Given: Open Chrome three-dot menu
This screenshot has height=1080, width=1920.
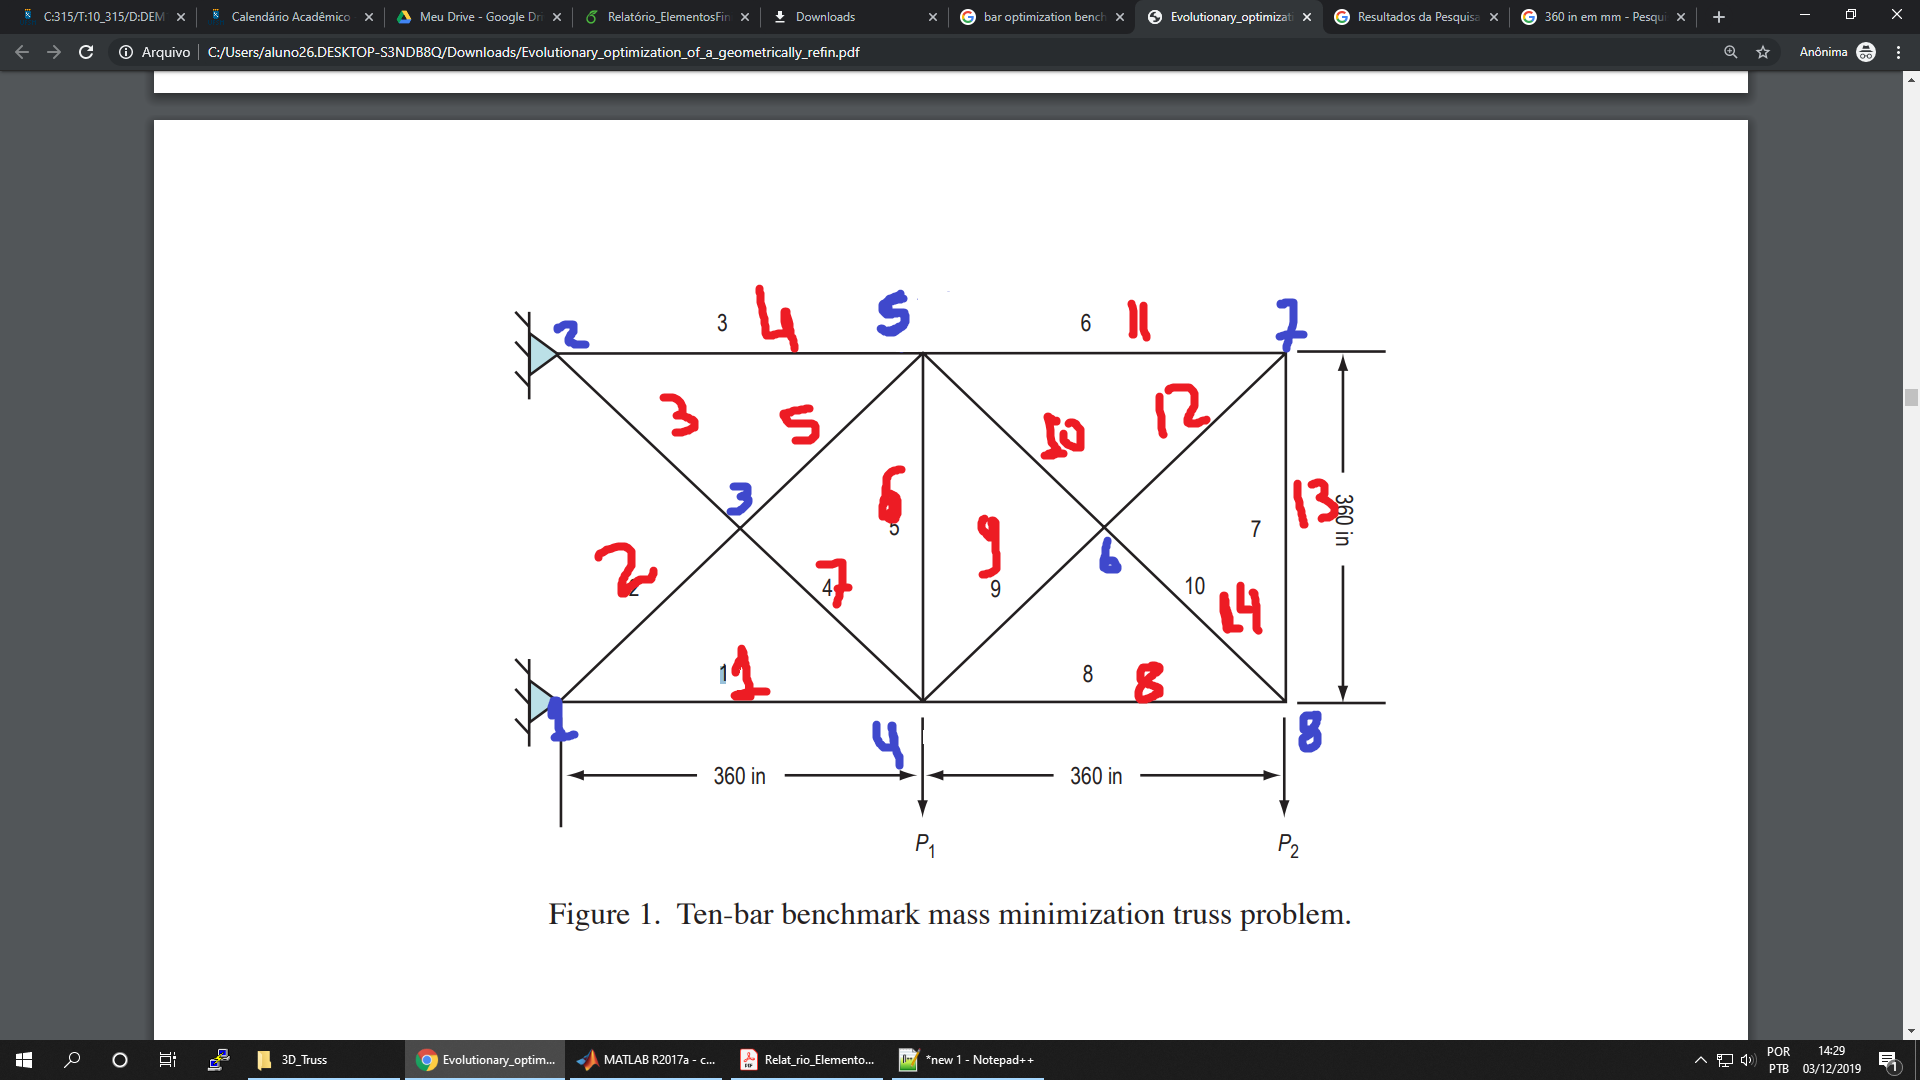Looking at the screenshot, I should (x=1898, y=52).
